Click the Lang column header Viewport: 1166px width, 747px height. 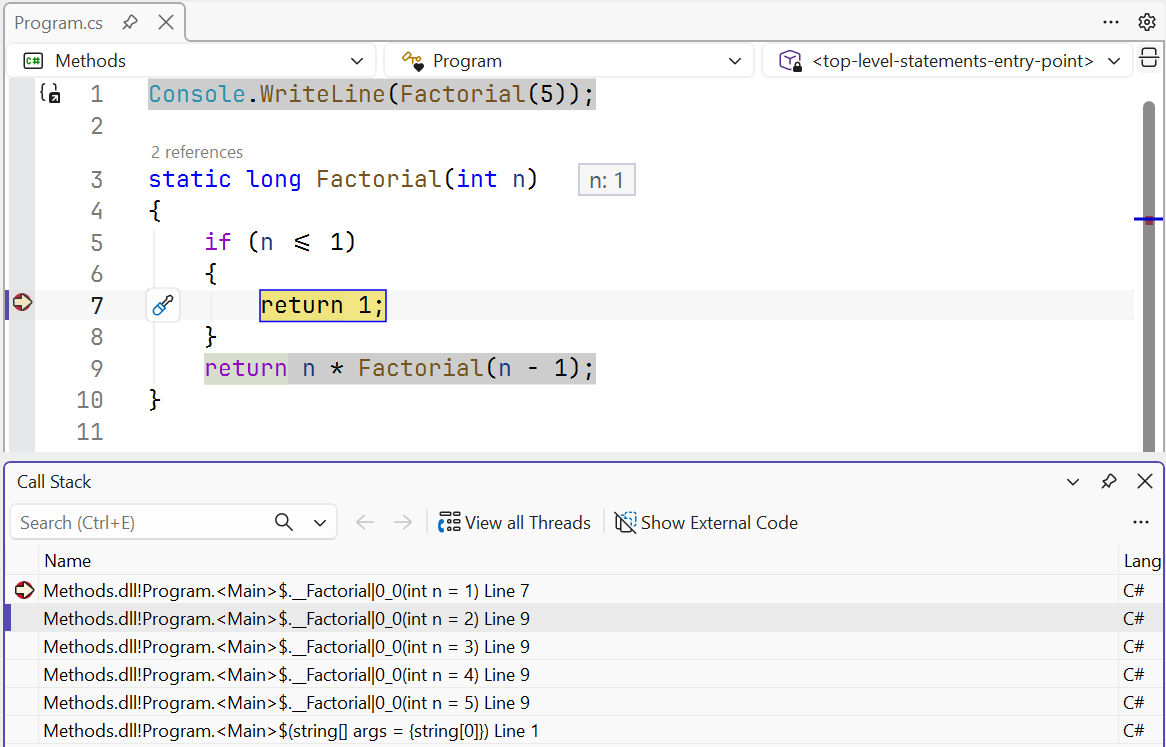(x=1142, y=561)
